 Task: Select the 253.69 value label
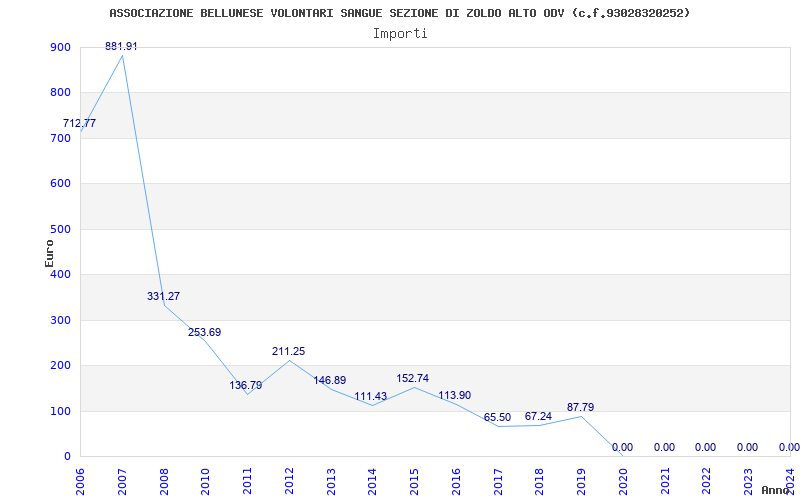204,332
